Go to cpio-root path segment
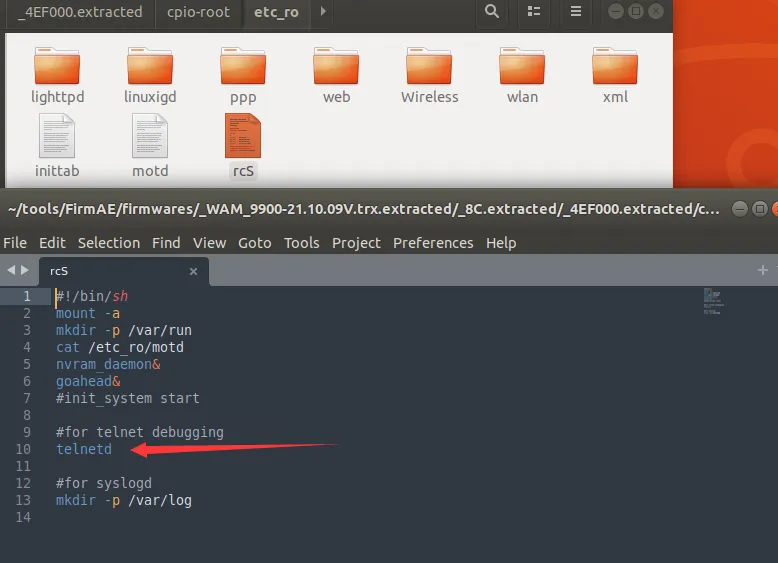 tap(198, 12)
